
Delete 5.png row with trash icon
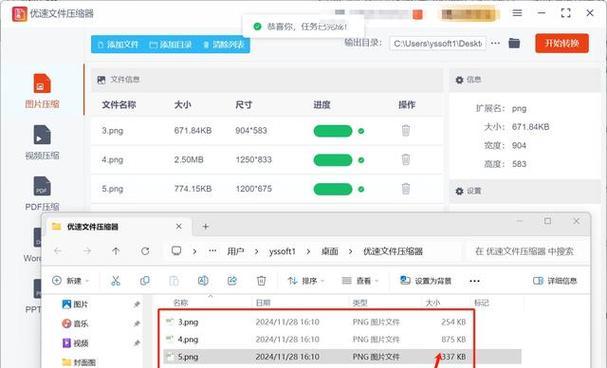[x=405, y=189]
